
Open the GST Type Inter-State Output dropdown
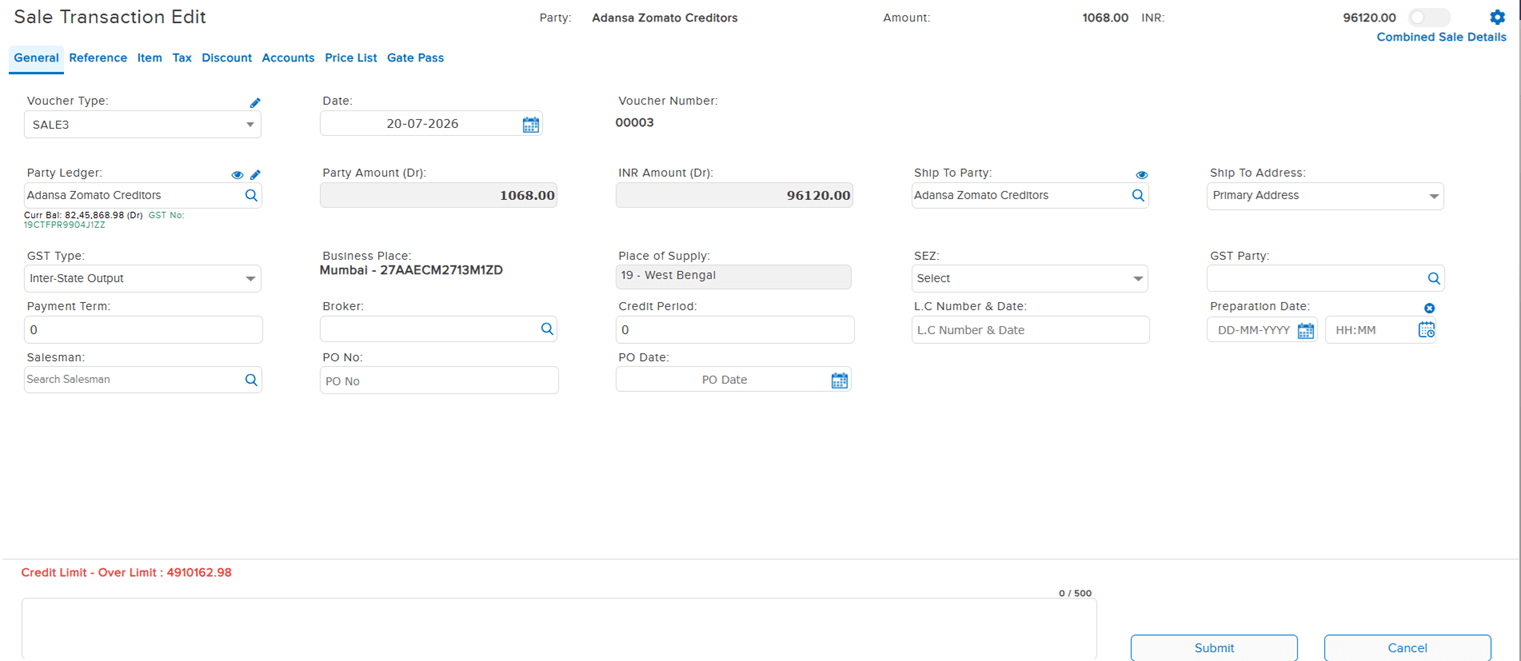pyautogui.click(x=143, y=279)
